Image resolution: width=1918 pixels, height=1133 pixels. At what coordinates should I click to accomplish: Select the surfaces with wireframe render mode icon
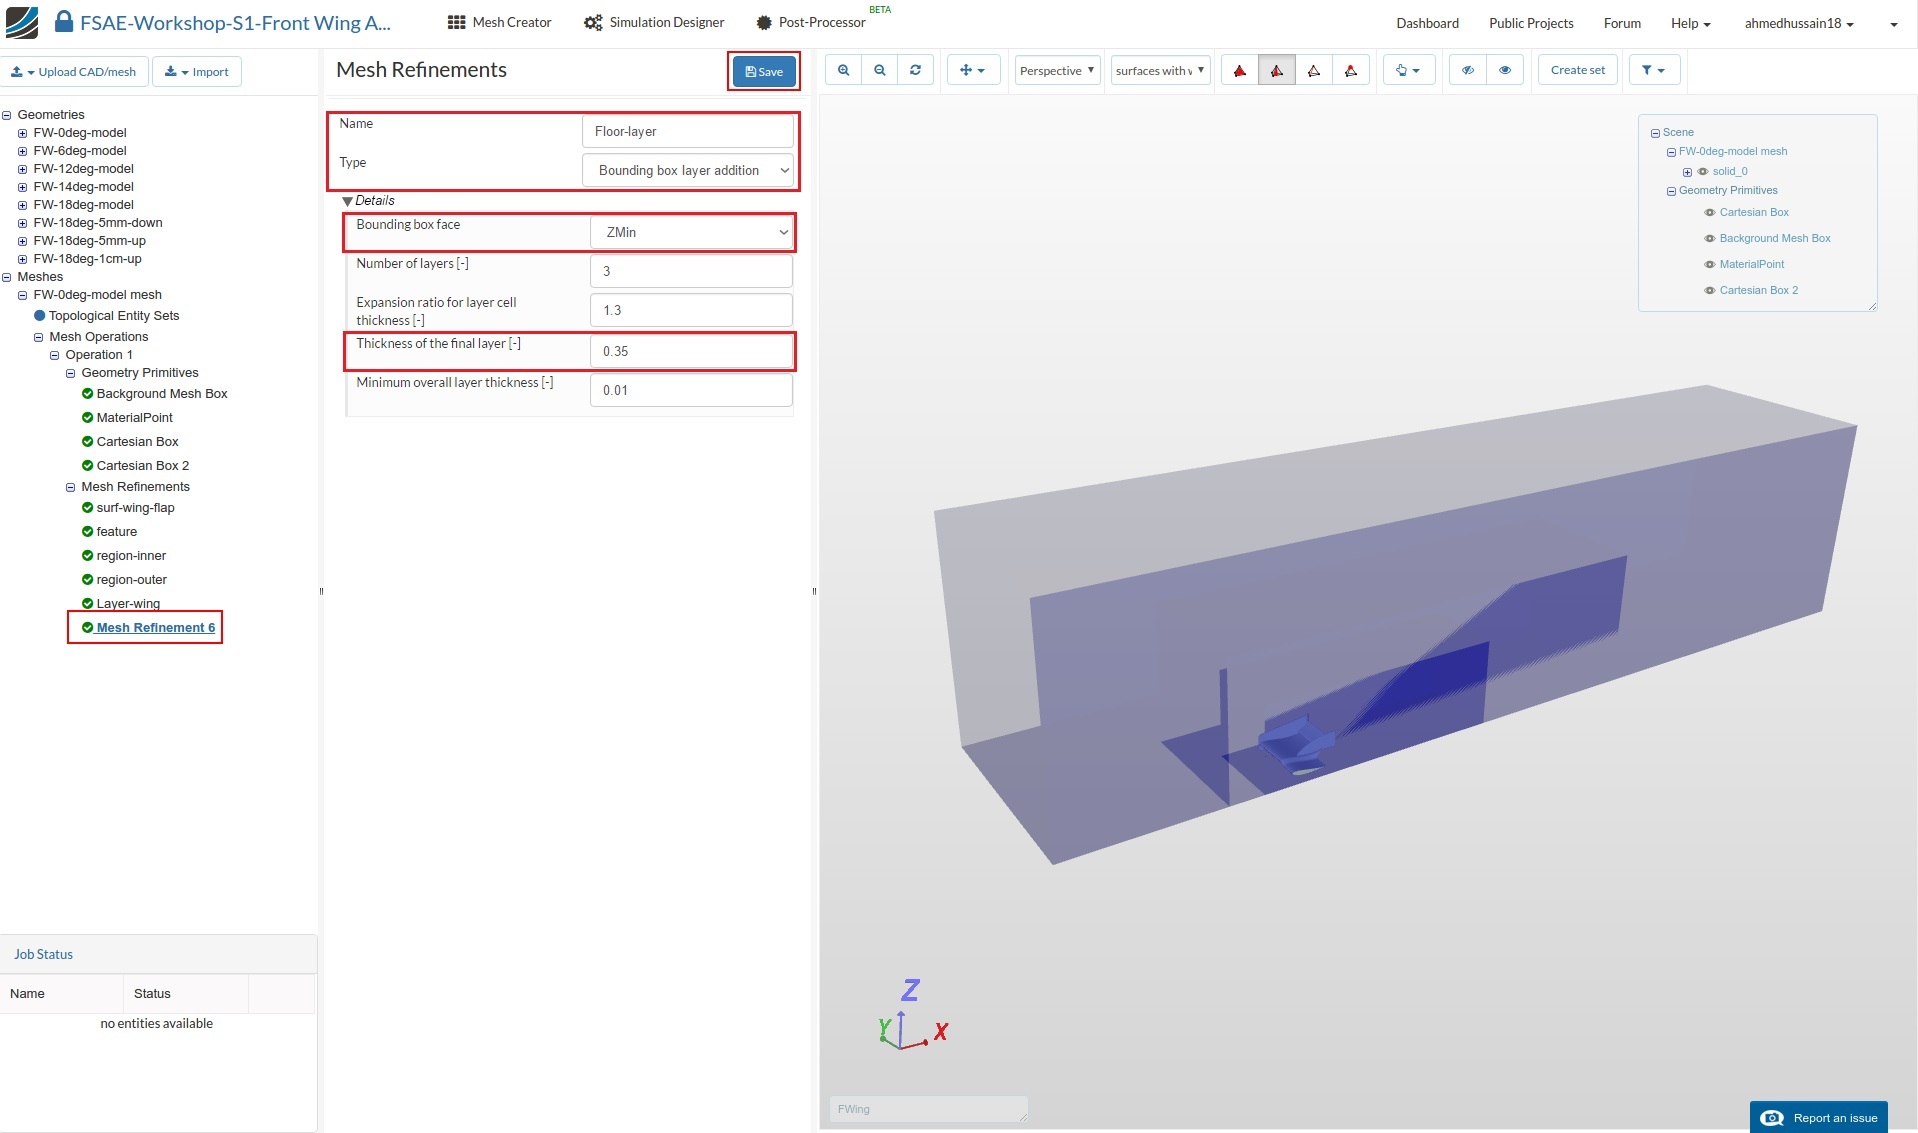(x=1277, y=70)
